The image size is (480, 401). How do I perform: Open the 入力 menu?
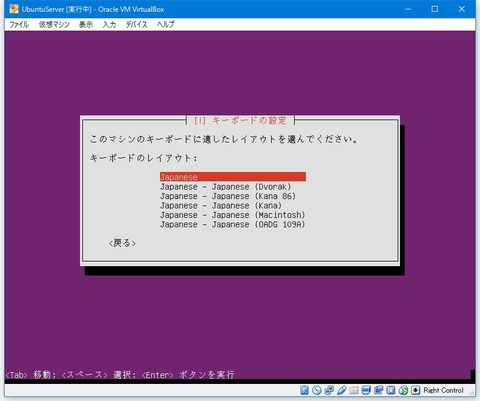109,24
